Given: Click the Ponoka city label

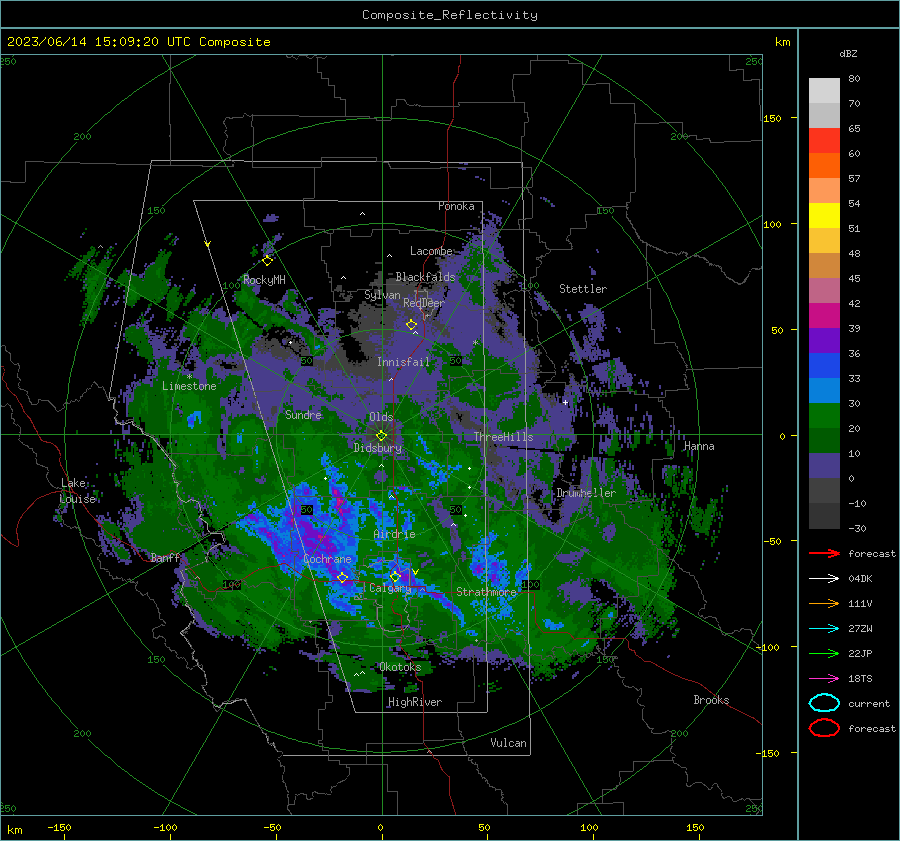Looking at the screenshot, I should (456, 206).
